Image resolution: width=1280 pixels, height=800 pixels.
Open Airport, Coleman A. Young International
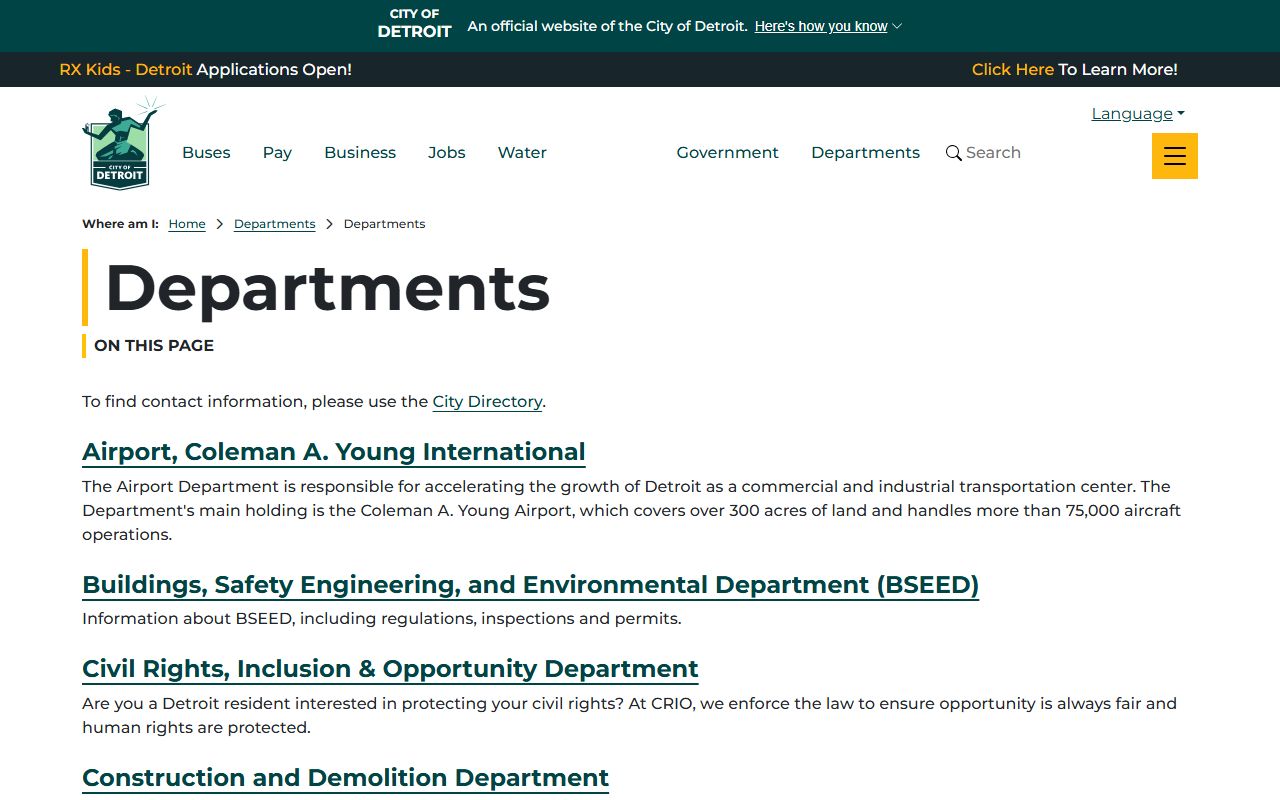tap(334, 452)
